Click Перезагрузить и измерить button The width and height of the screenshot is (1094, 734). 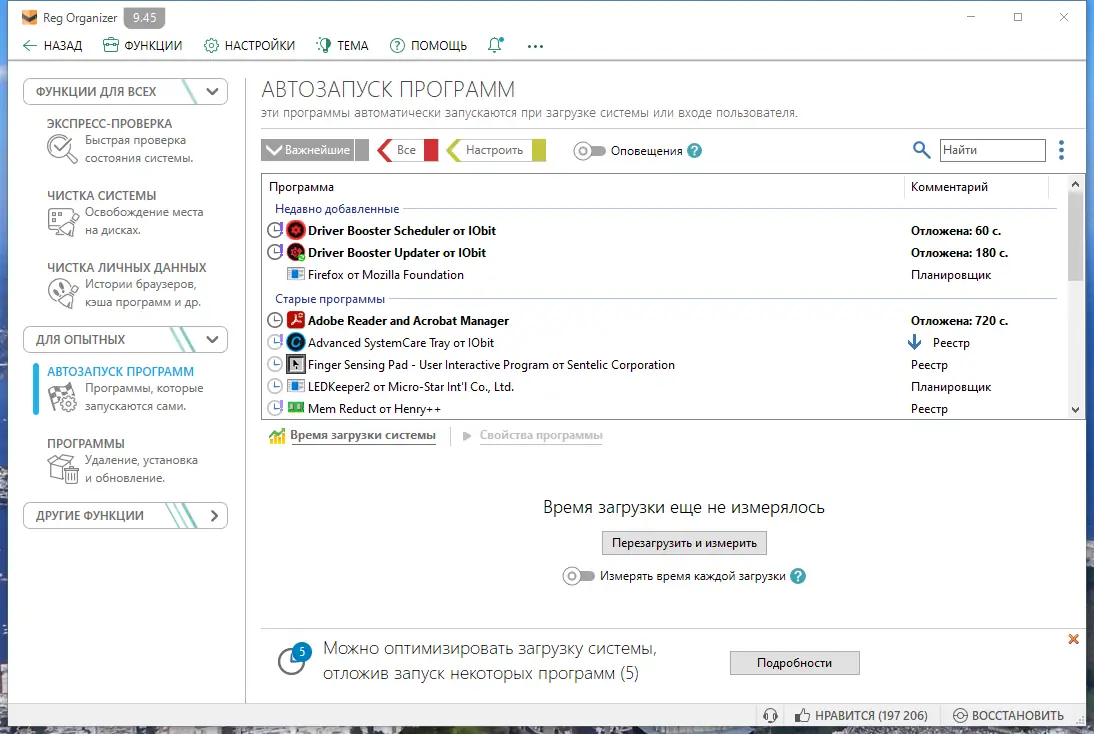(x=684, y=543)
